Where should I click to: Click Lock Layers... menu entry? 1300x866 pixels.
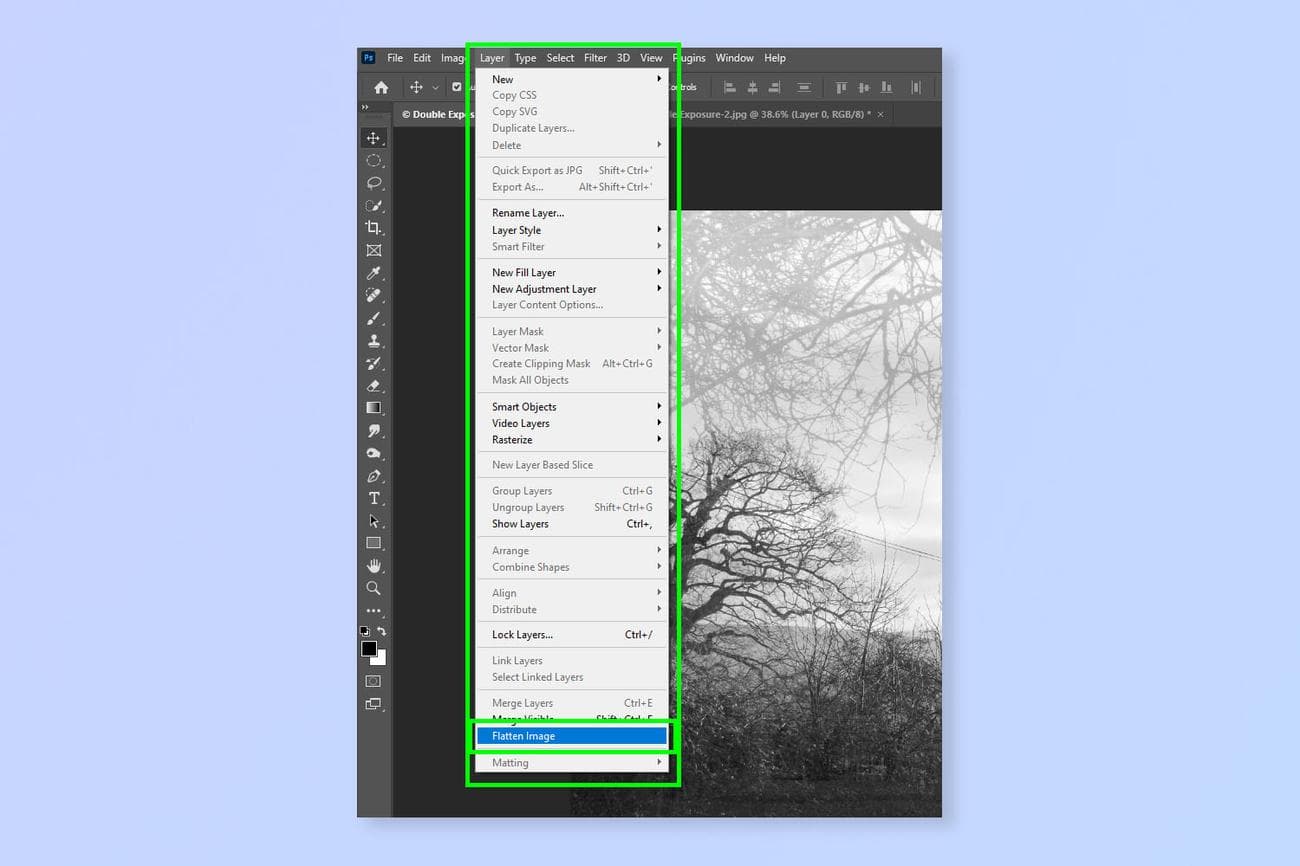tap(522, 635)
